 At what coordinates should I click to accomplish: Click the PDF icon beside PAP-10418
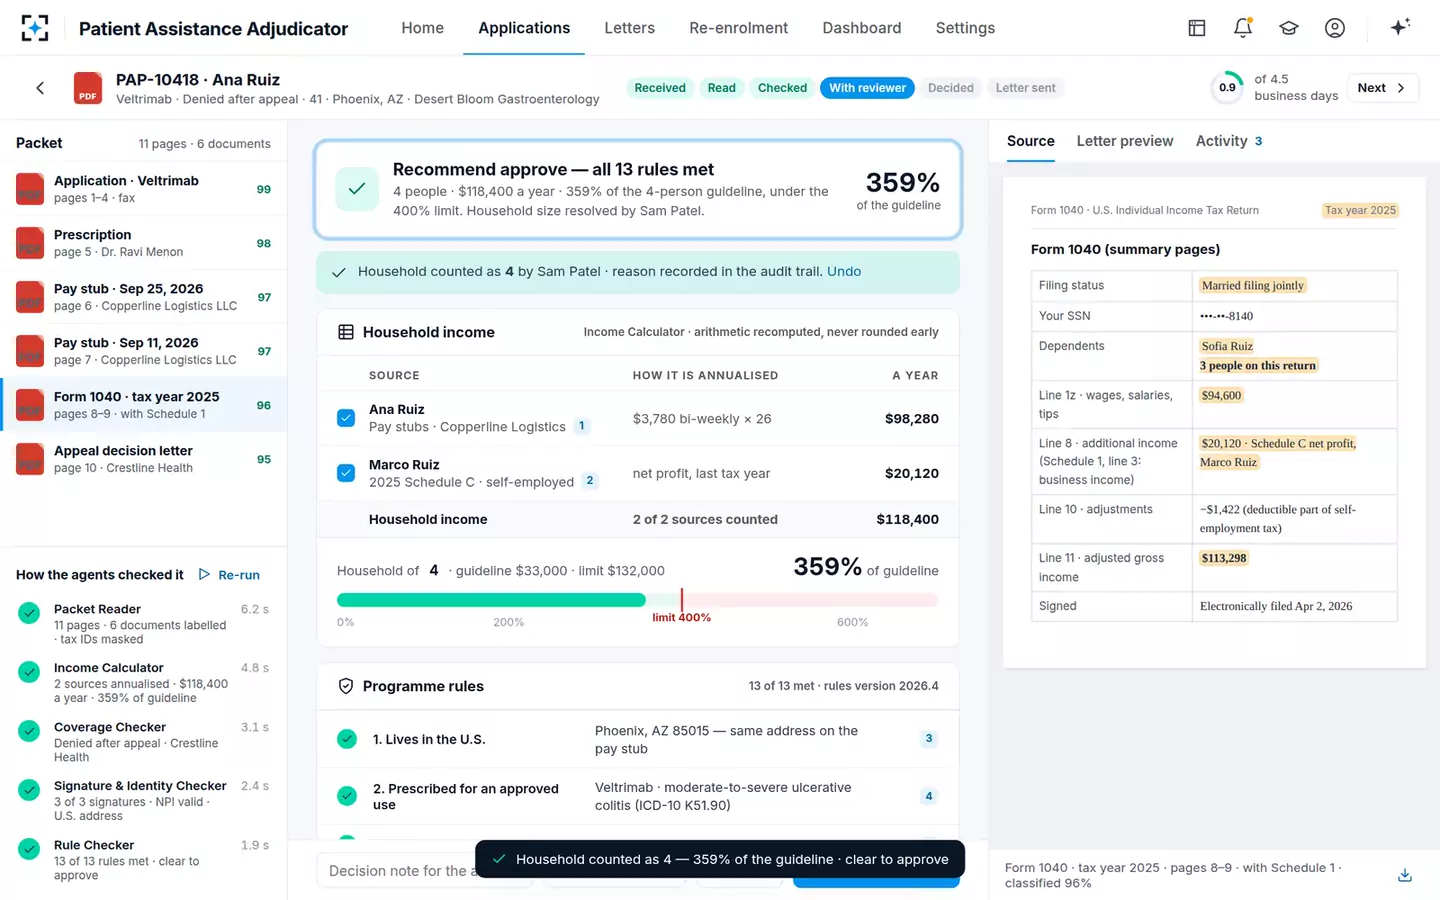(88, 88)
